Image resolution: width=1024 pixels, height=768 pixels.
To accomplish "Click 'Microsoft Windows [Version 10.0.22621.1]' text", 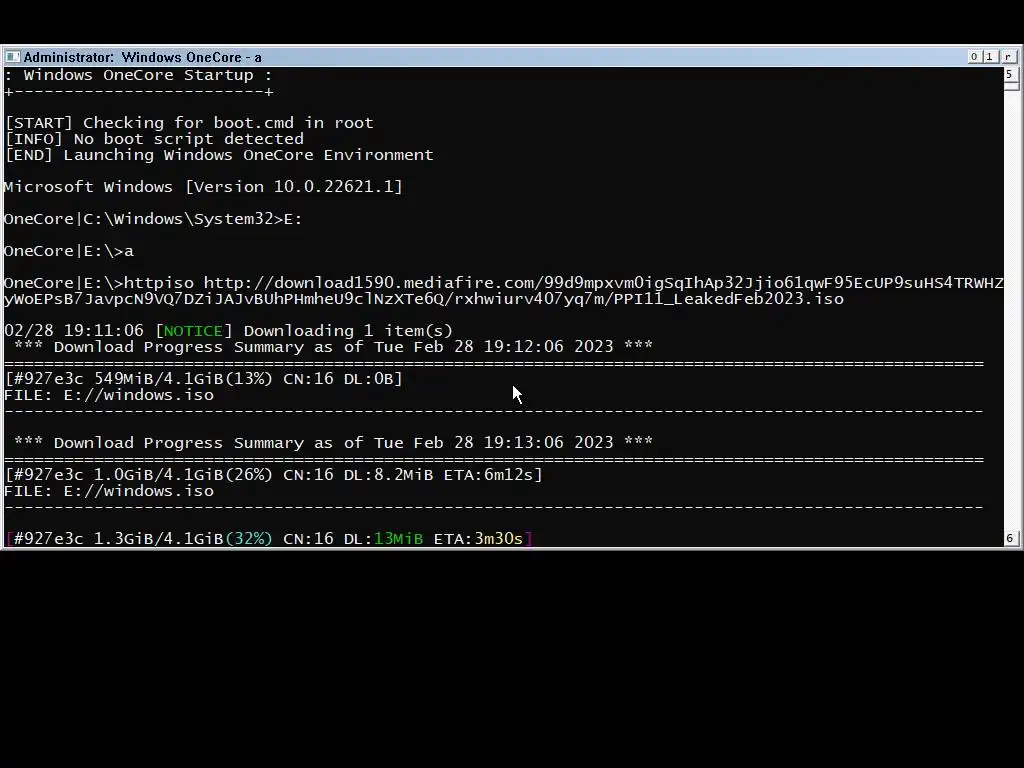I will [203, 187].
